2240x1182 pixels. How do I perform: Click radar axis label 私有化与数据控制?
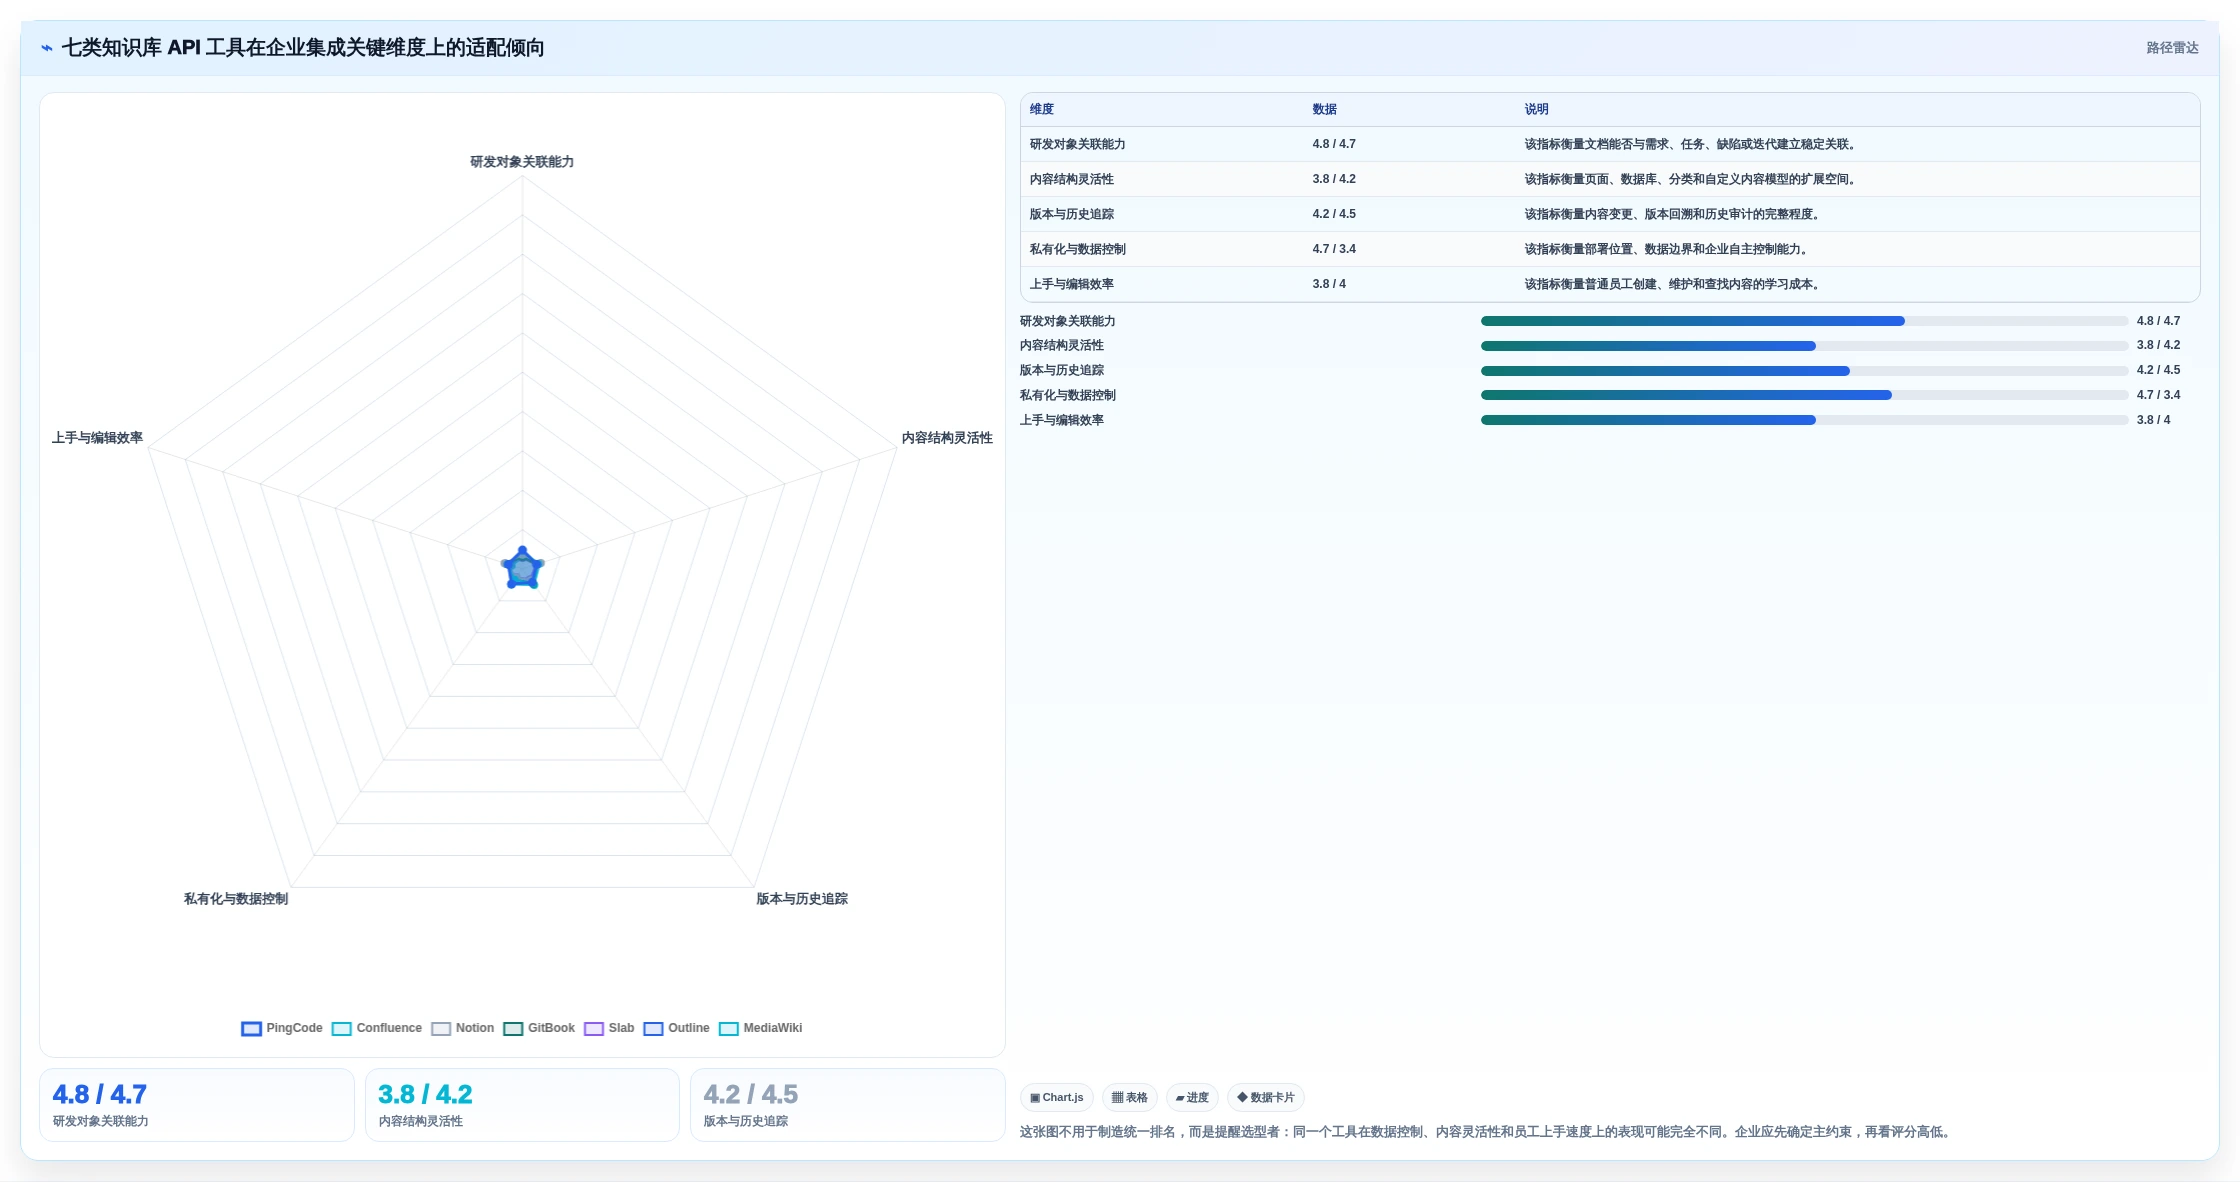coord(236,899)
